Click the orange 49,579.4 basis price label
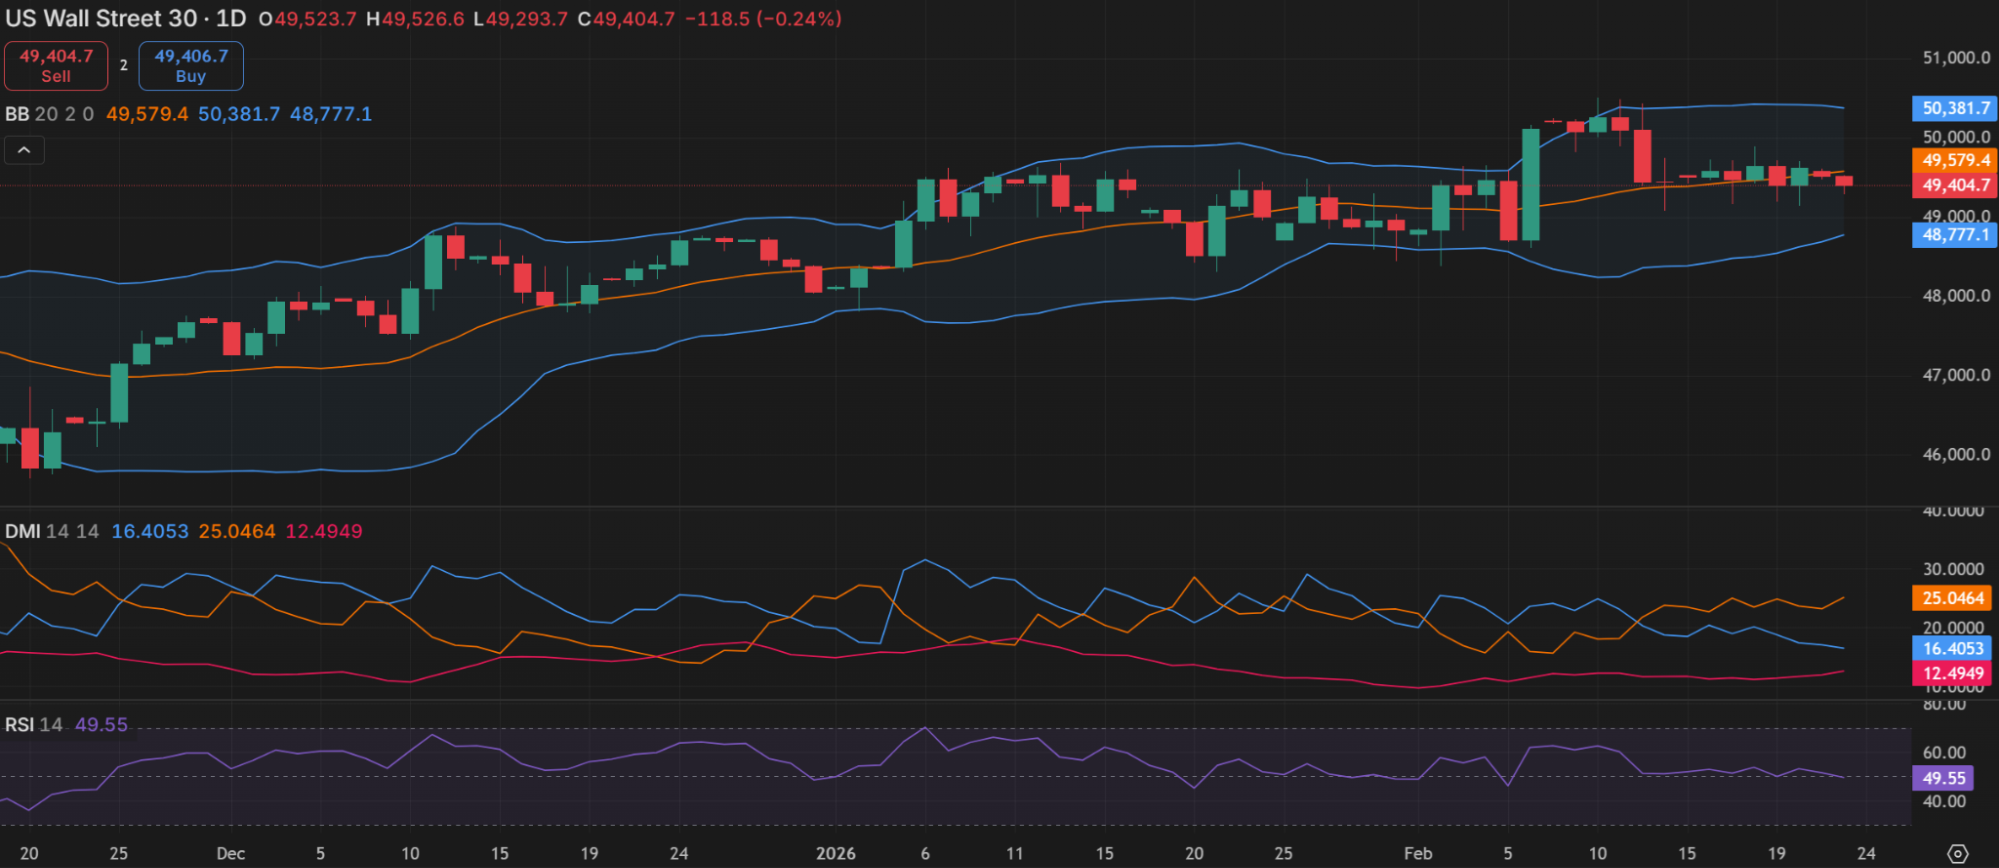The width and height of the screenshot is (1999, 868). pyautogui.click(x=1955, y=160)
